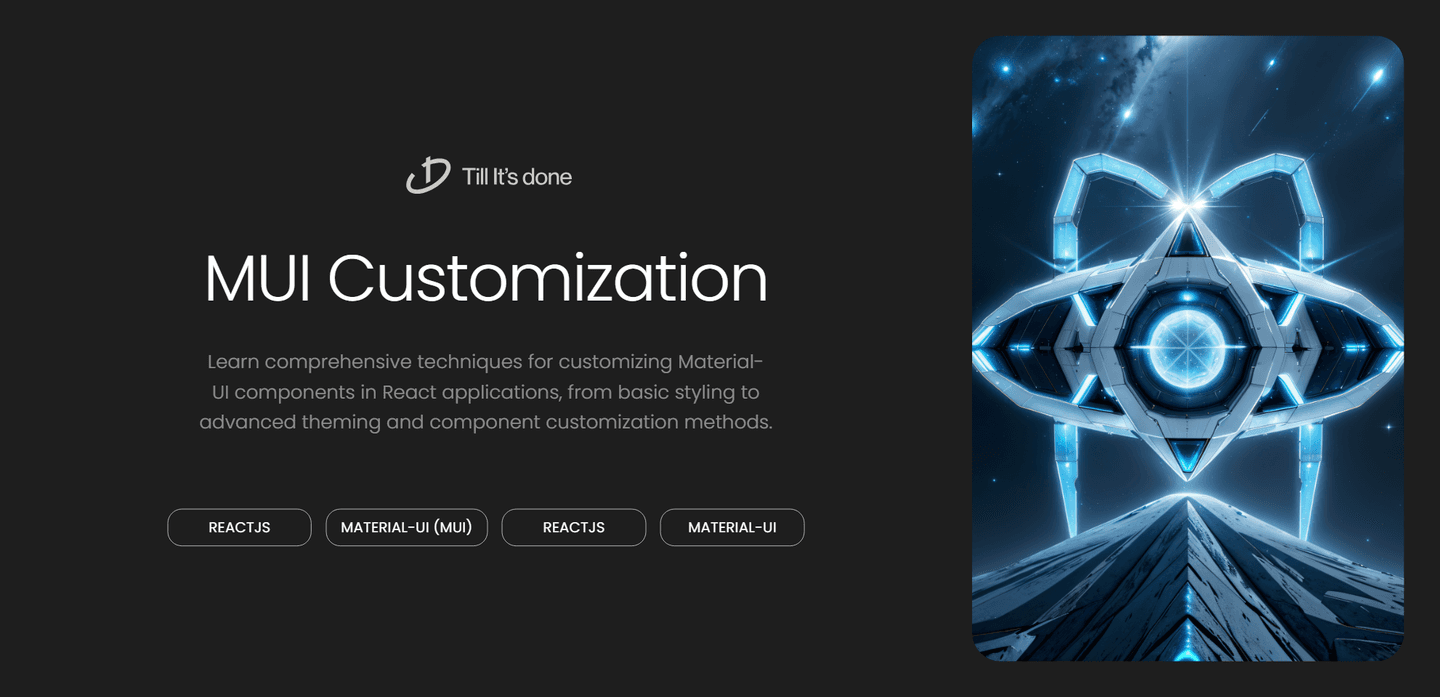The image size is (1440, 697).
Task: Click the word "MUI" in the title
Action: pos(258,278)
